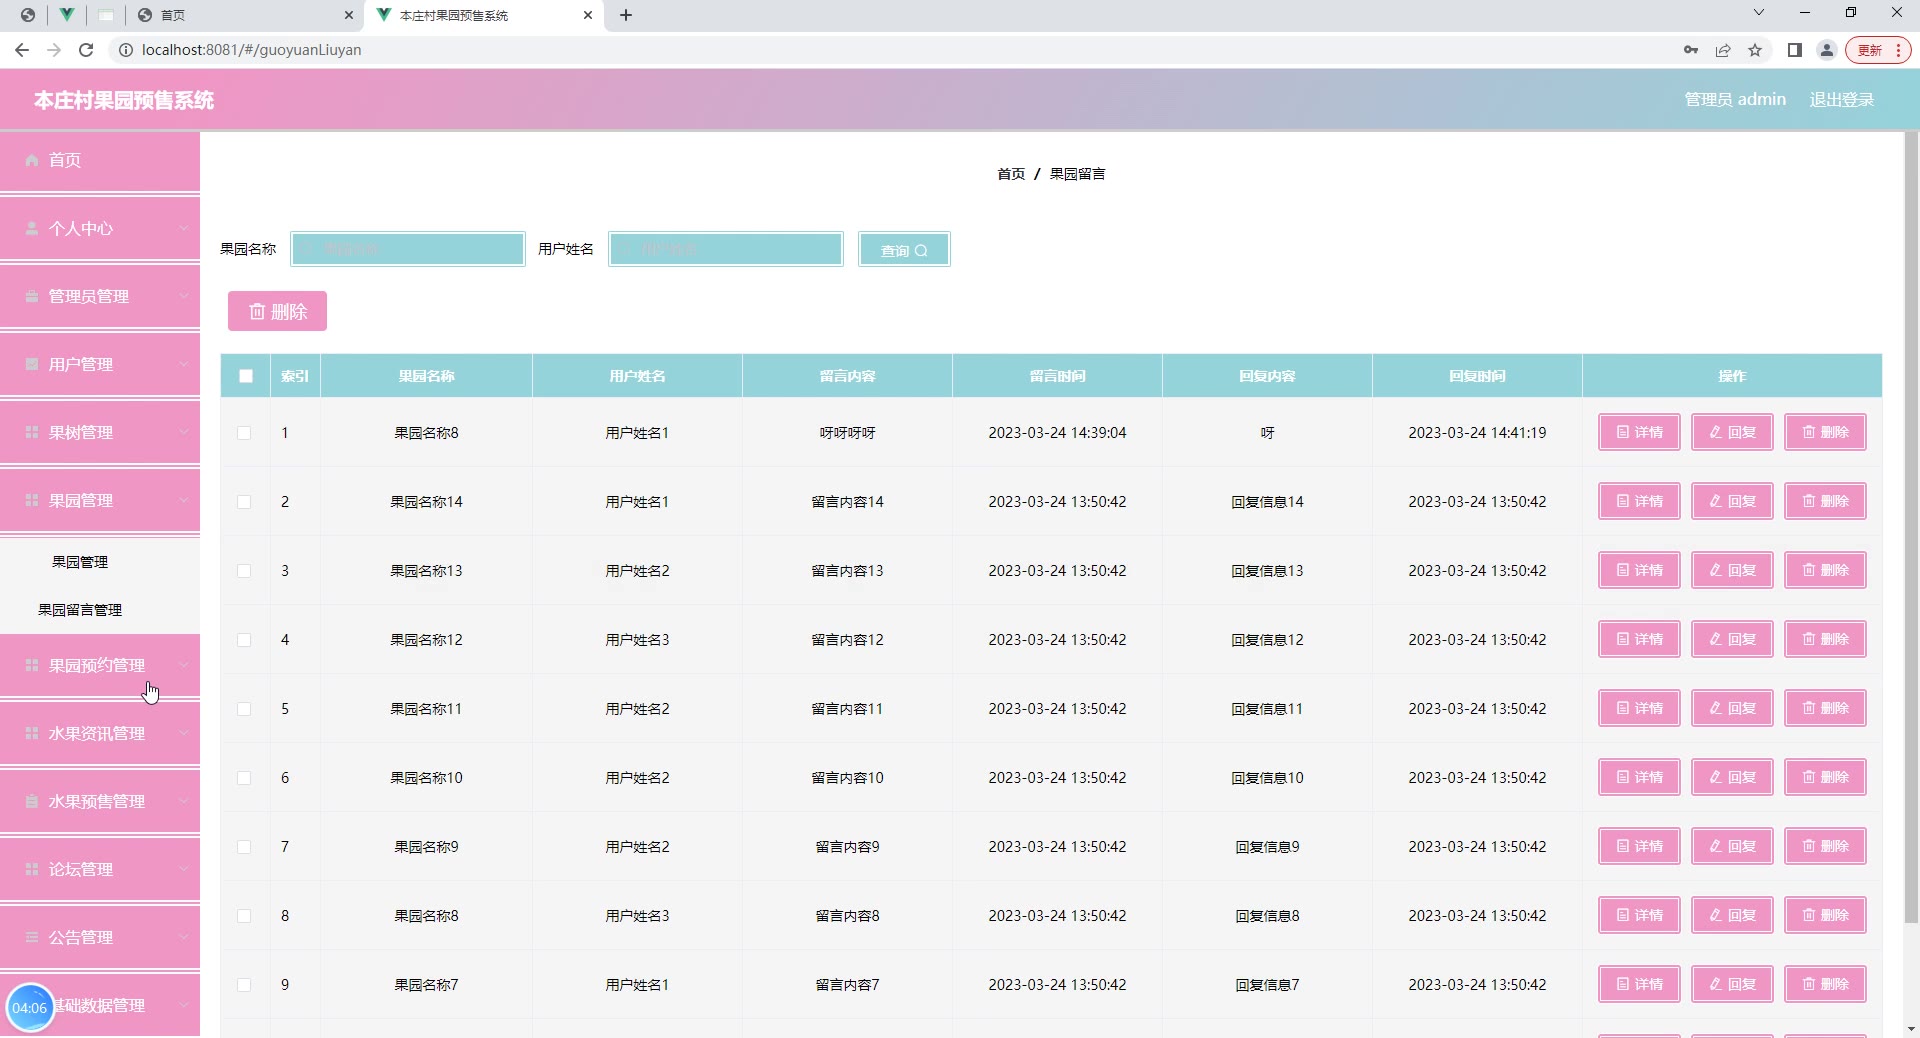Check the checkbox for row 6
The height and width of the screenshot is (1038, 1920).
244,778
